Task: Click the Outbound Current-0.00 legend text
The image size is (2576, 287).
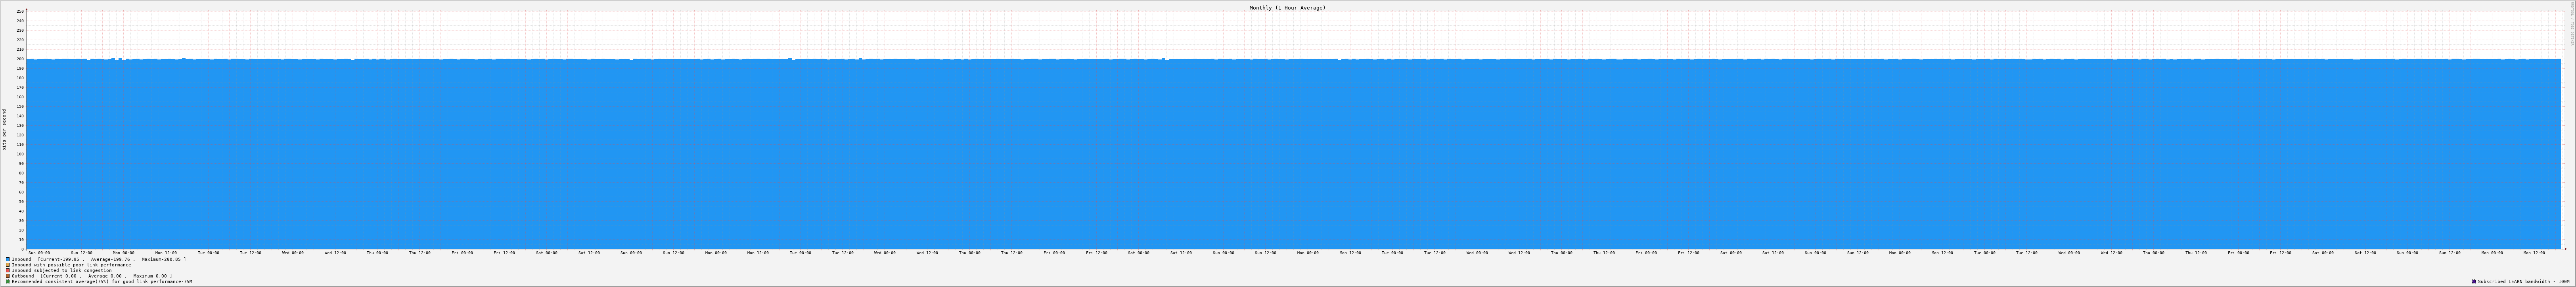Action: 92,276
